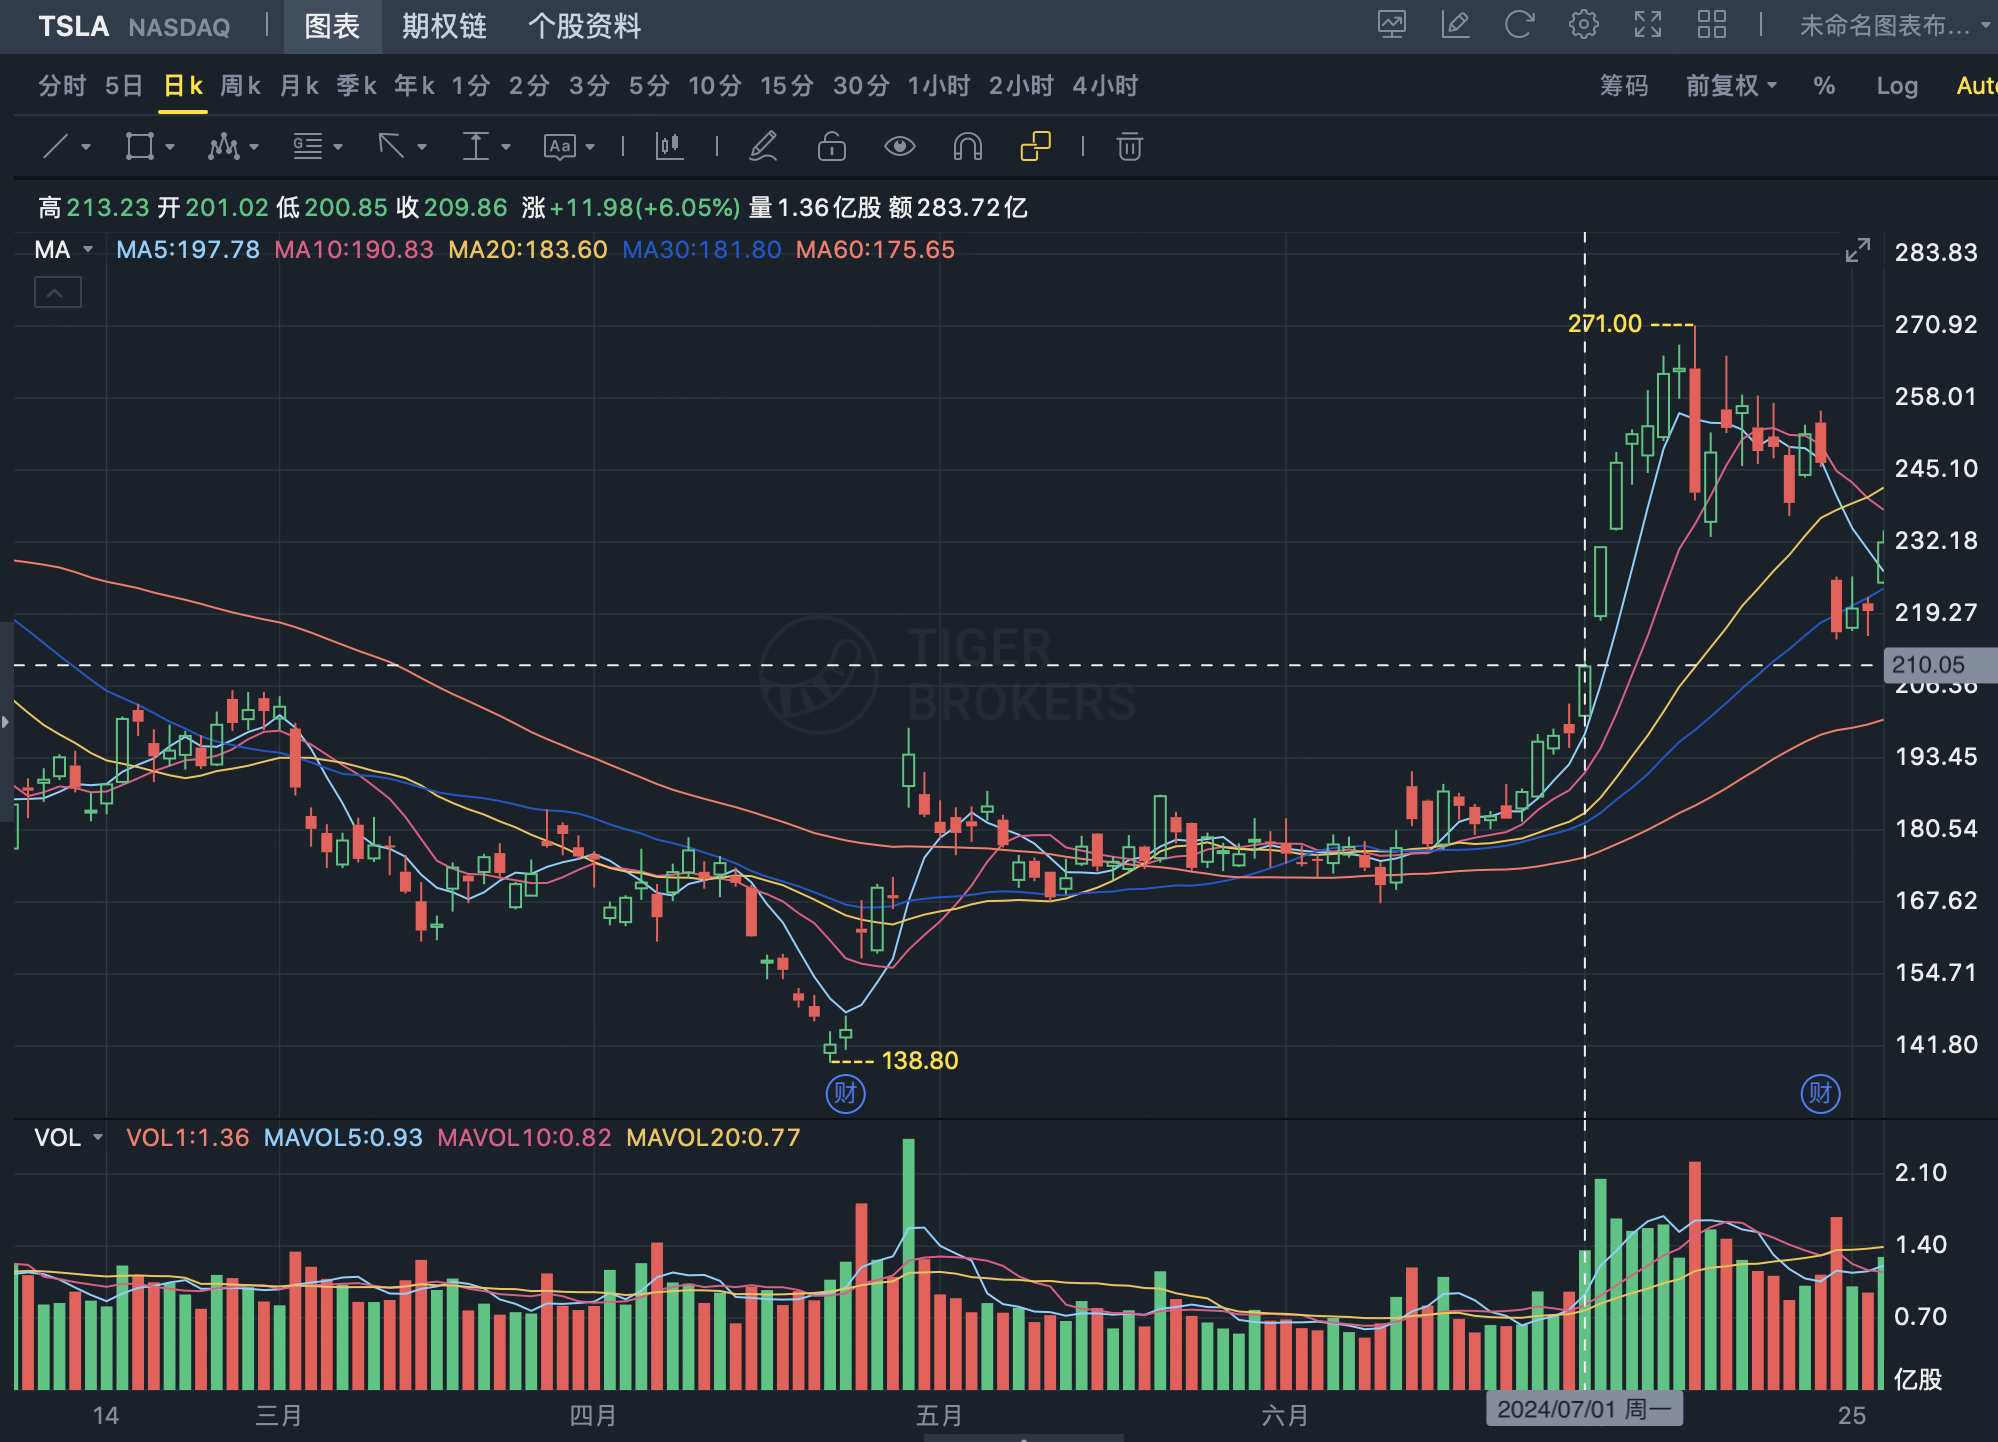Expand the left side panel arrow
The height and width of the screenshot is (1442, 1998).
(x=6, y=721)
